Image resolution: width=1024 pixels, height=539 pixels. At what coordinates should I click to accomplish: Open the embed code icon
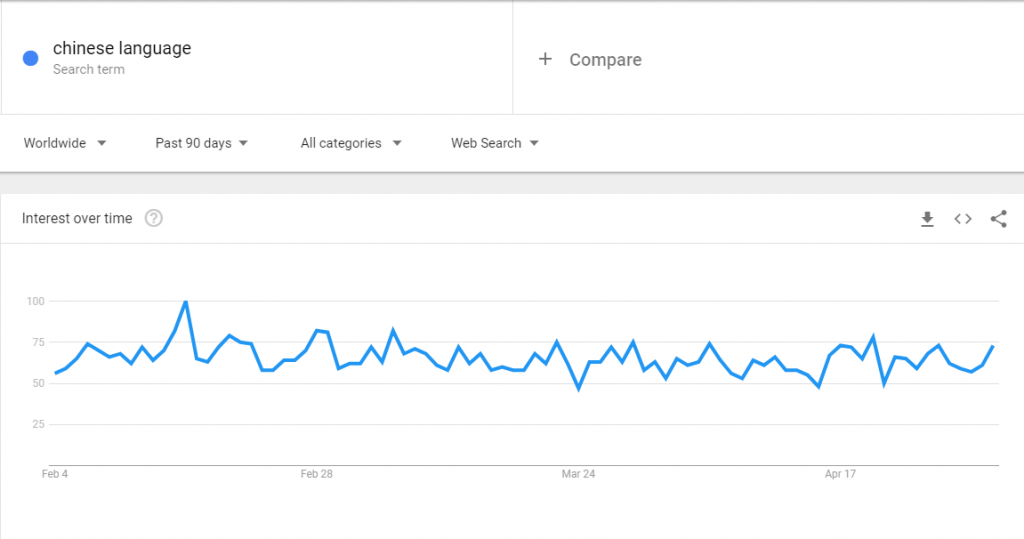pyautogui.click(x=963, y=219)
